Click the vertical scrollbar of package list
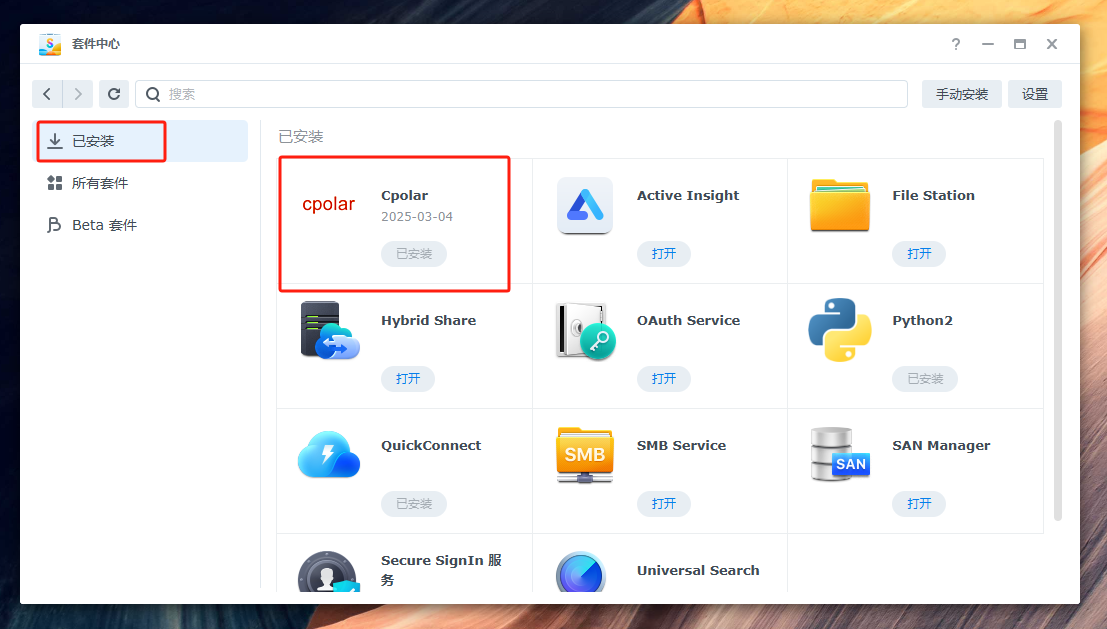Viewport: 1107px width, 629px height. point(1058,321)
